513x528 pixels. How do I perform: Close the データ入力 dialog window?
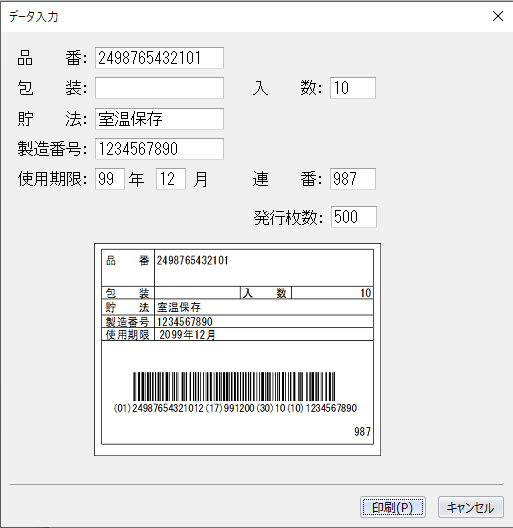click(498, 16)
